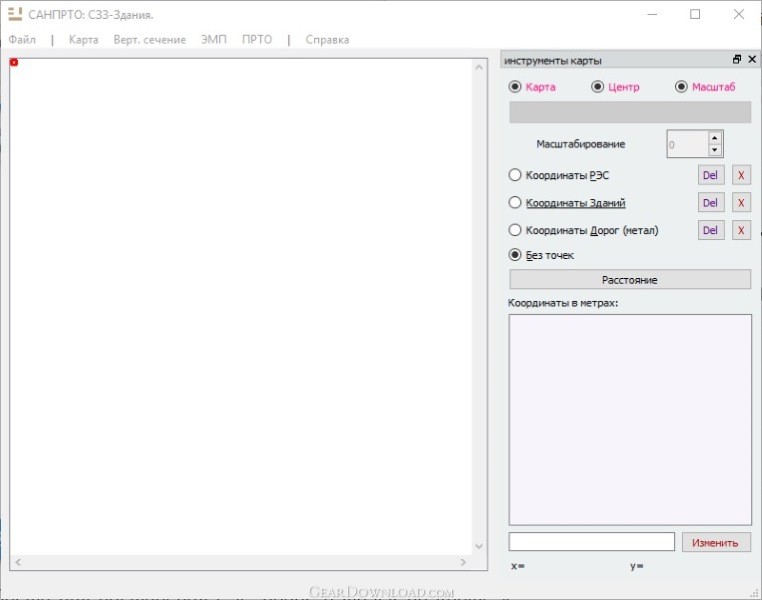Click Del next to Координаты РЭС
The width and height of the screenshot is (762, 600).
point(710,175)
